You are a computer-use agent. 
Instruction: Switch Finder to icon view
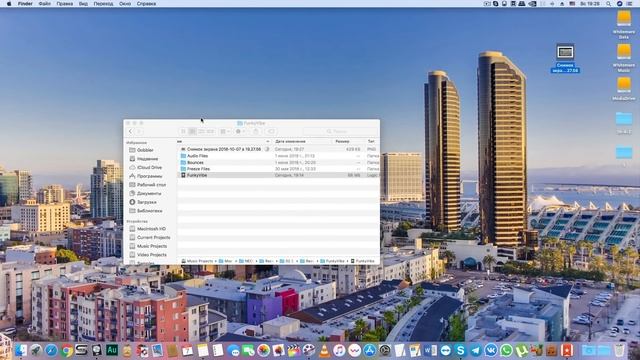(x=183, y=131)
